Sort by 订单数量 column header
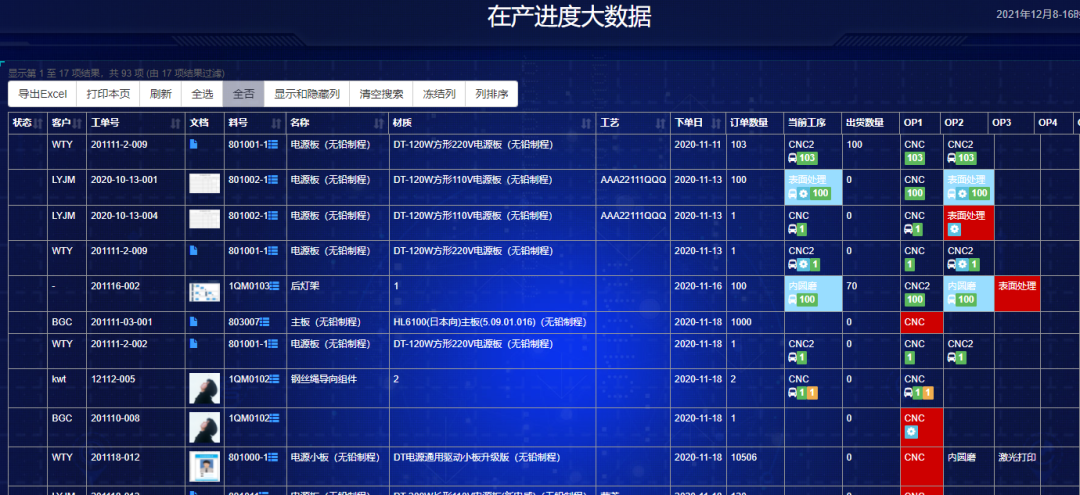Image resolution: width=1080 pixels, height=495 pixels. pos(754,123)
